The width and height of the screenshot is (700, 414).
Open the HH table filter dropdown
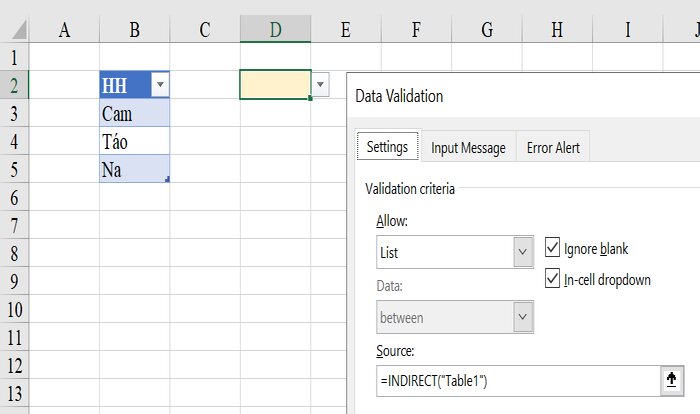(x=160, y=84)
